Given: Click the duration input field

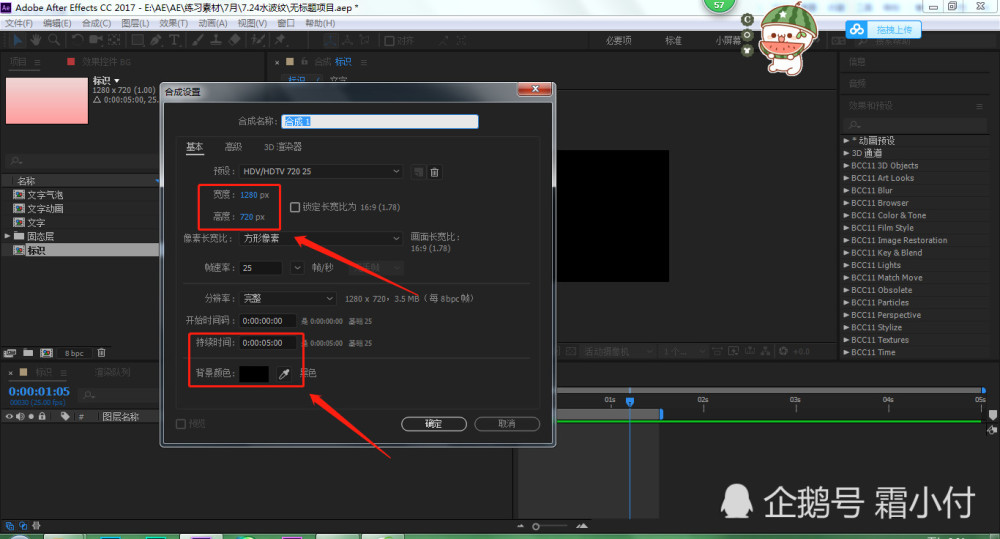Looking at the screenshot, I should click(268, 343).
